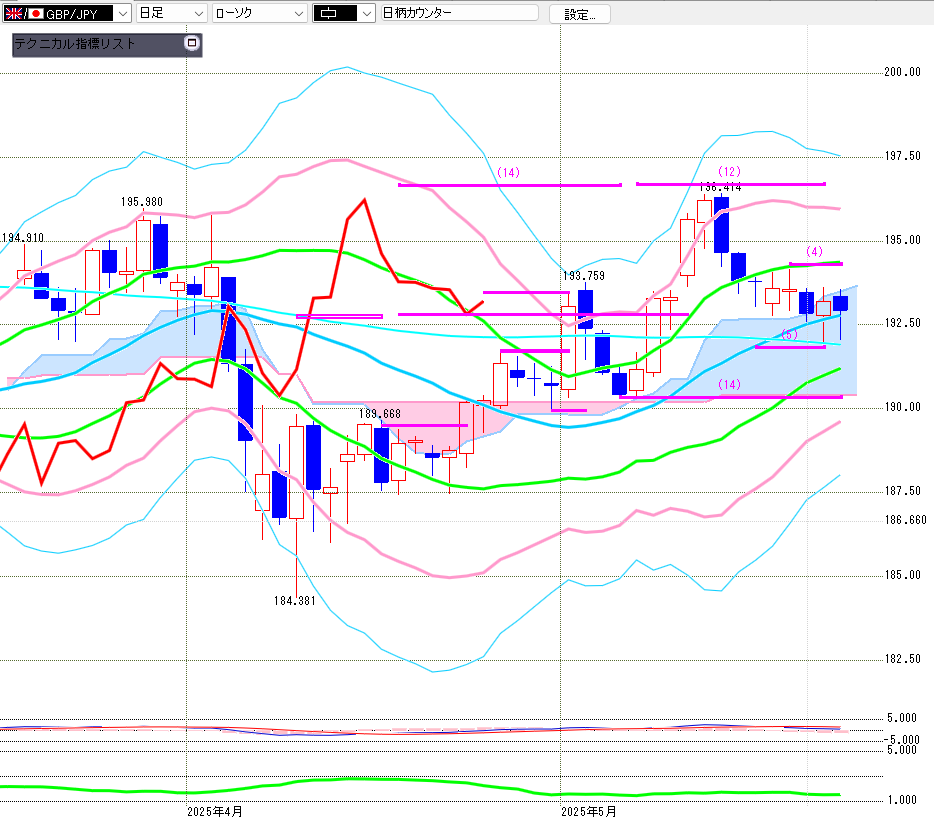Viewport: 934px width, 820px height.
Task: Click the 190.00 price axis label
Action: 902,407
